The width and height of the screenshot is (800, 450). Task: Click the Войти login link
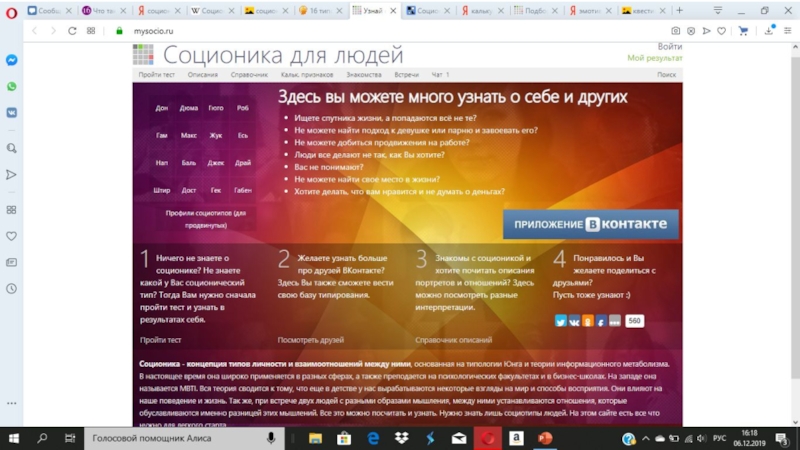click(670, 47)
